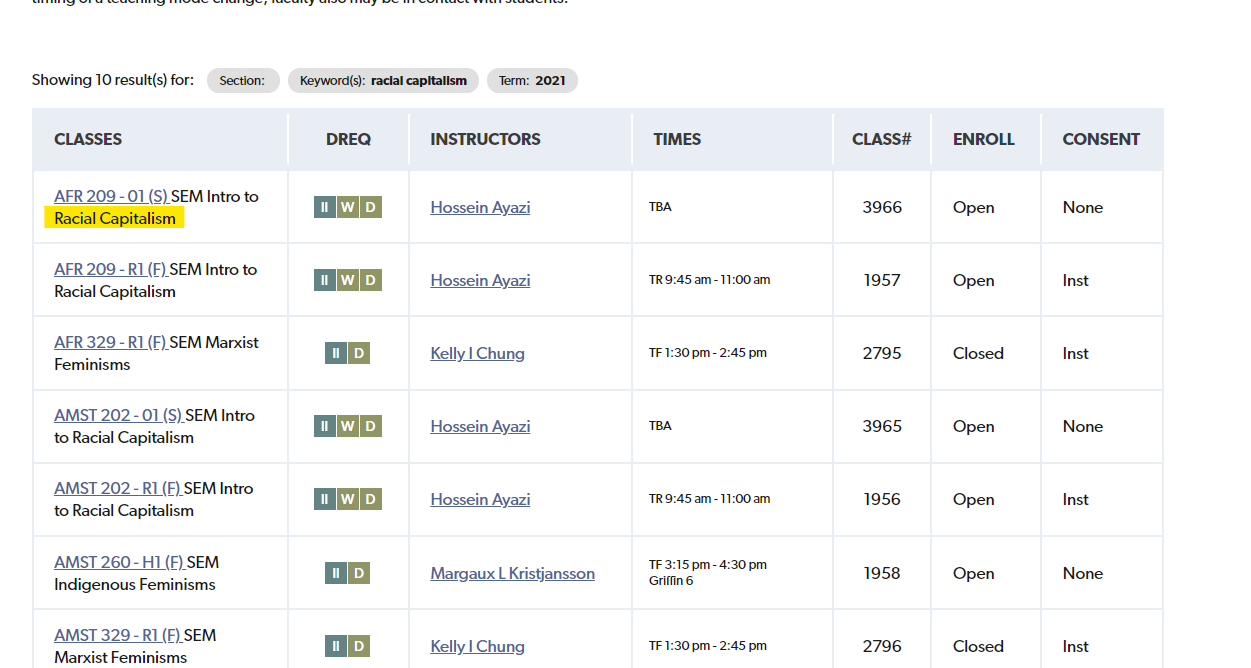The width and height of the screenshot is (1251, 668).
Task: Open Kelly I Chung link in AFR 329 row
Action: pyautogui.click(x=477, y=353)
